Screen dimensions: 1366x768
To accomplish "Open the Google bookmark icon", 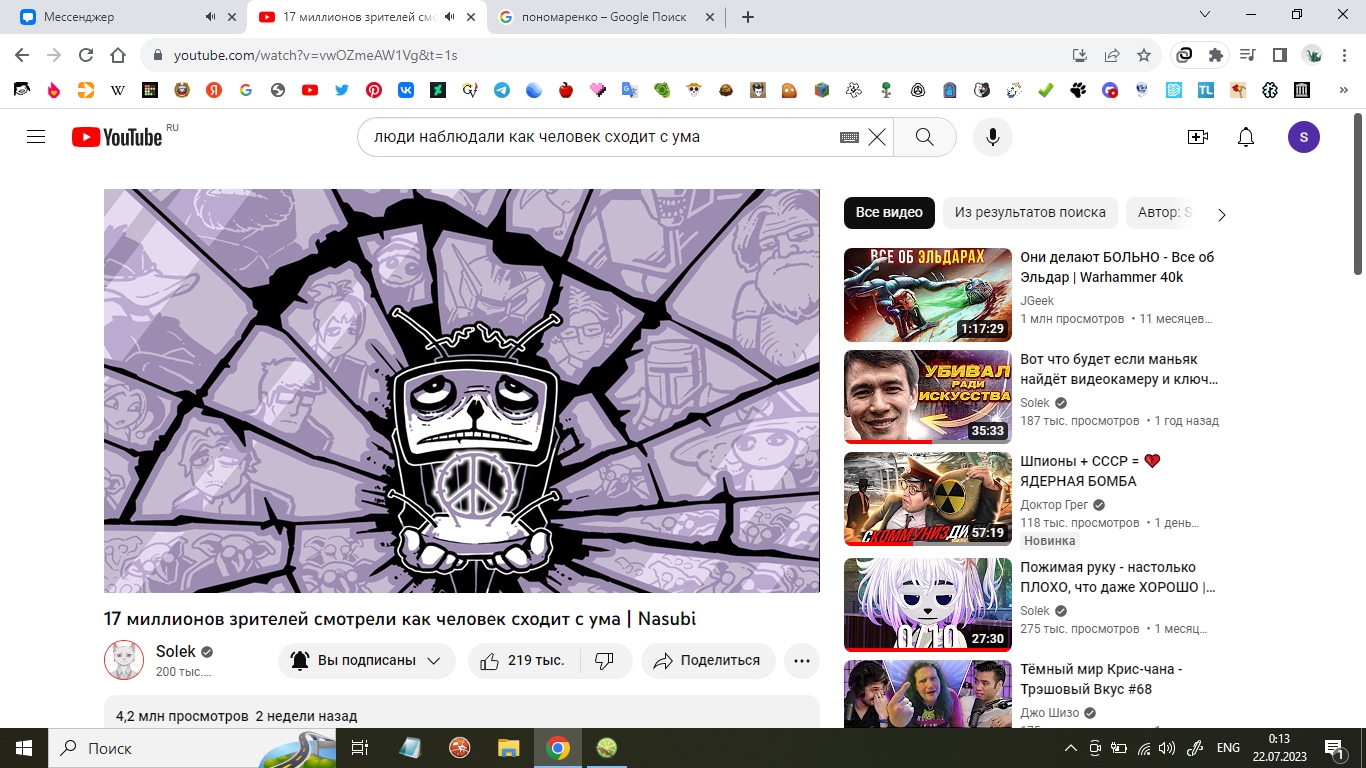I will [x=246, y=90].
